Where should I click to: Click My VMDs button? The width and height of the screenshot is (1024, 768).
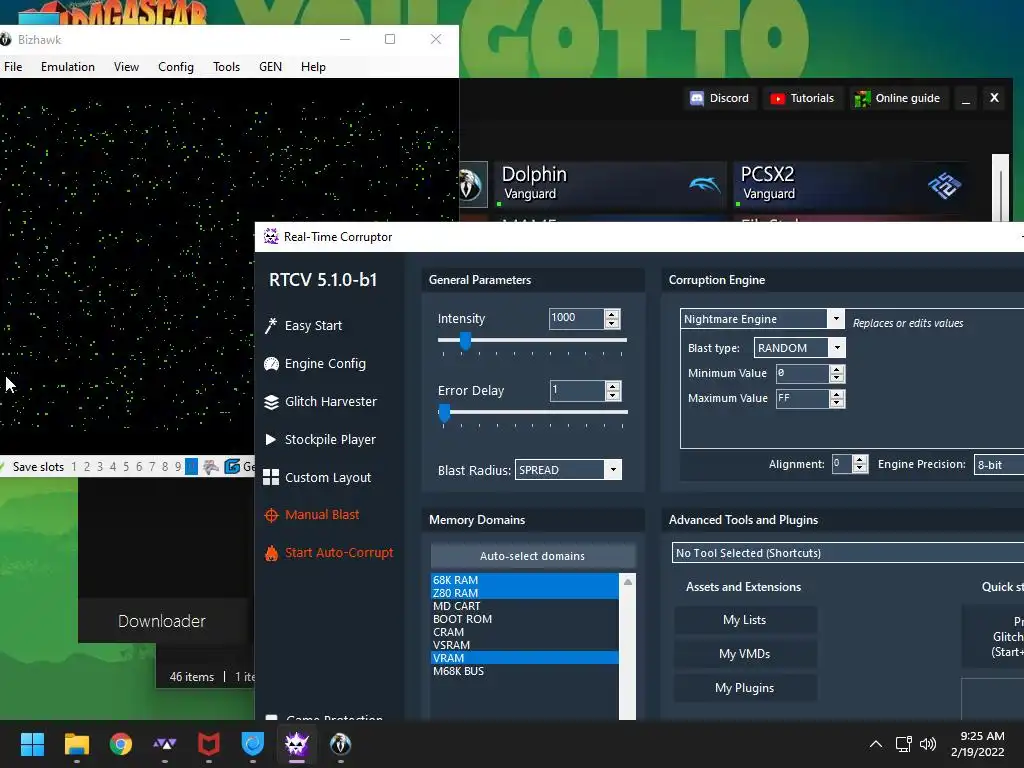(x=744, y=654)
